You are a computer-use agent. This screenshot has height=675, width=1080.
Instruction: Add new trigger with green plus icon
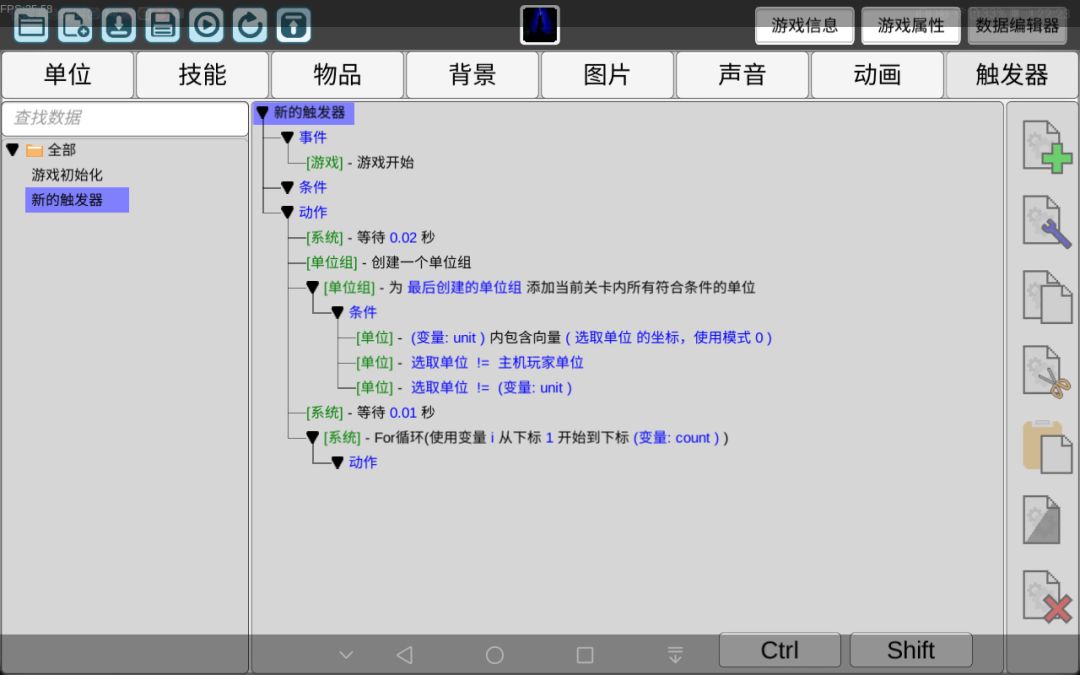(x=1047, y=147)
